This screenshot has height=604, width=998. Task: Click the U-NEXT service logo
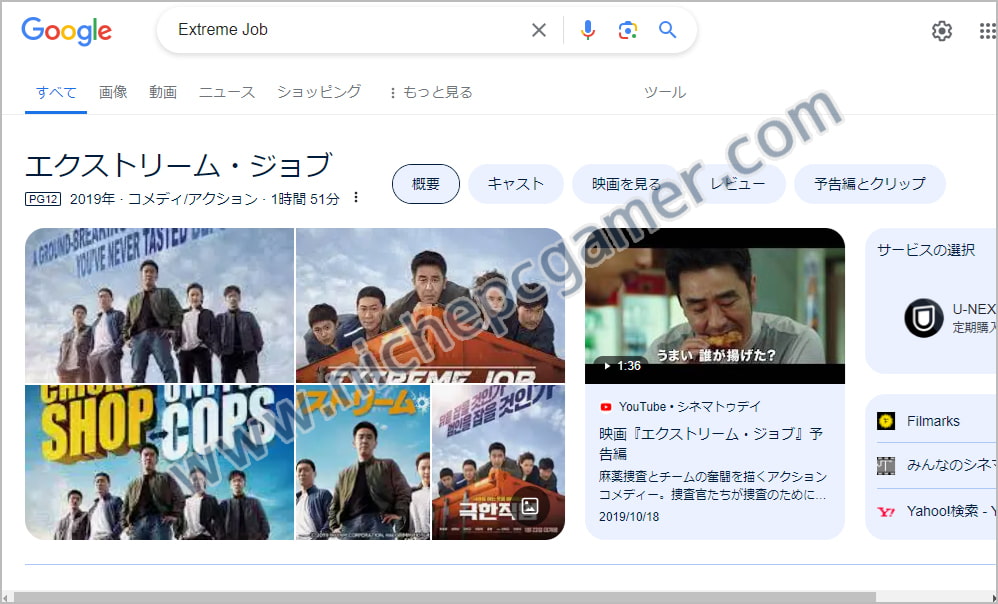(x=924, y=318)
